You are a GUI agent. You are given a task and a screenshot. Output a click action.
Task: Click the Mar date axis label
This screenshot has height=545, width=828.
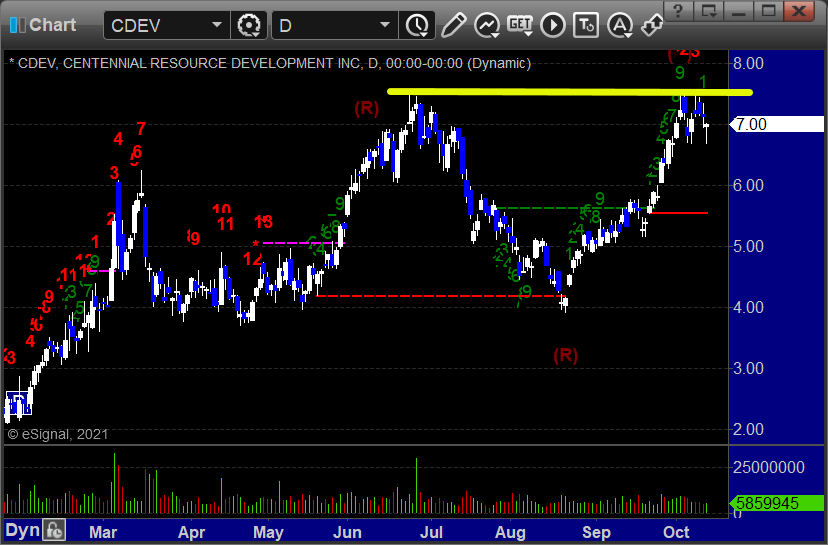tap(102, 532)
